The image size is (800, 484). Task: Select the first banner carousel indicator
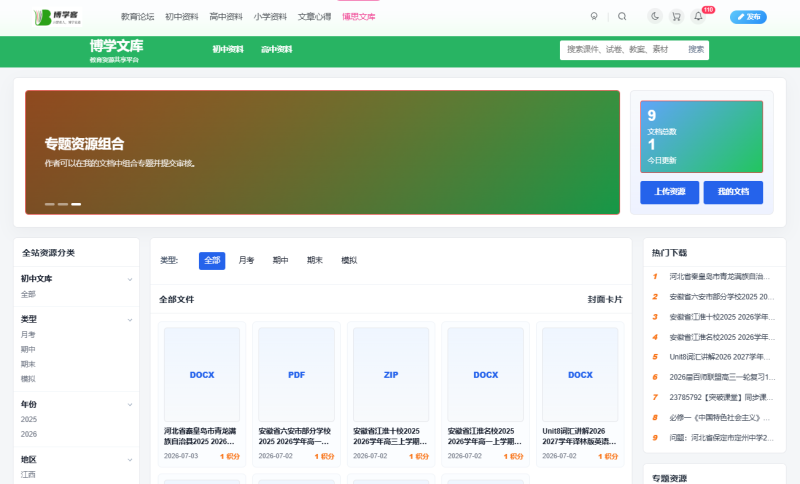pos(49,204)
